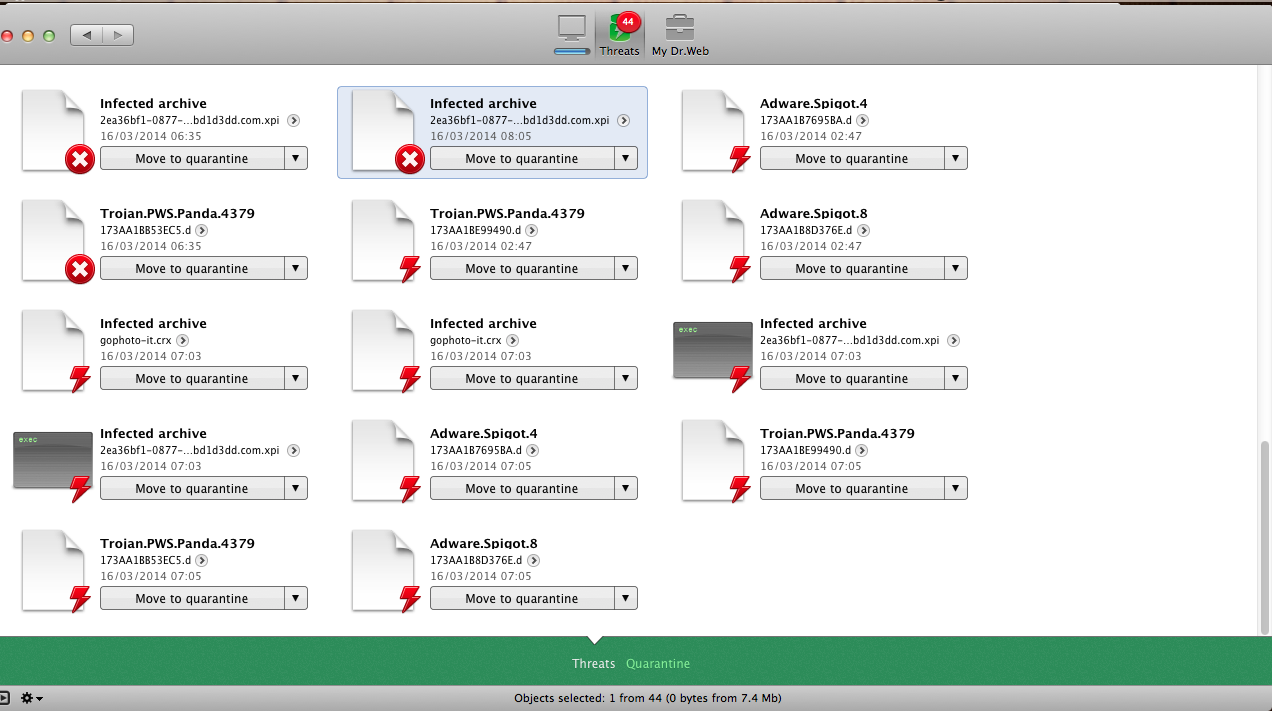Click the small panel toggle icon beside gear
The image size is (1272, 711).
click(x=4, y=698)
